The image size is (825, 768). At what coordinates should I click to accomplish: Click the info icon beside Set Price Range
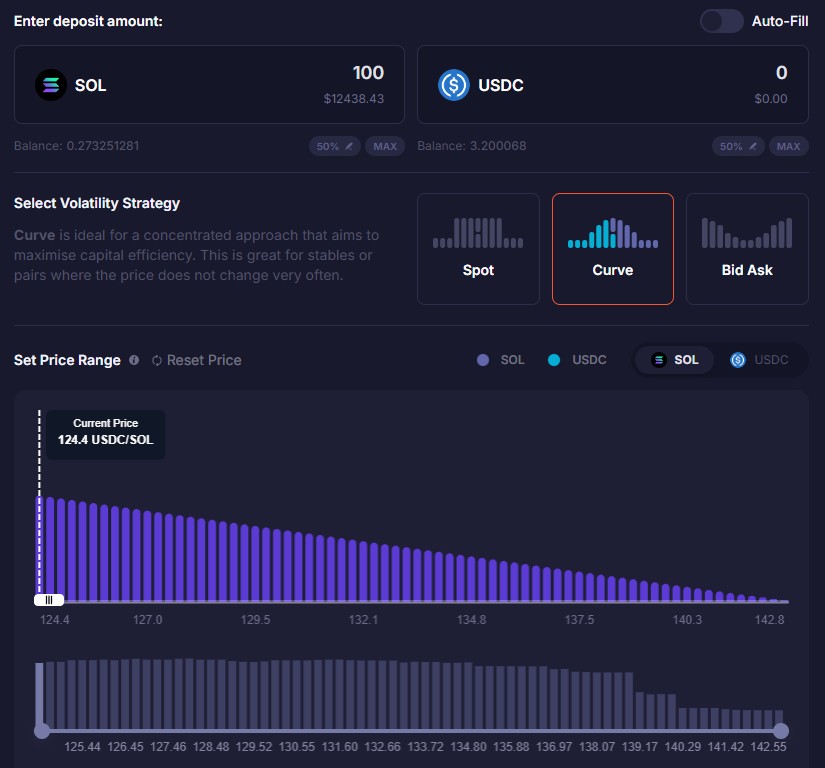click(x=134, y=360)
